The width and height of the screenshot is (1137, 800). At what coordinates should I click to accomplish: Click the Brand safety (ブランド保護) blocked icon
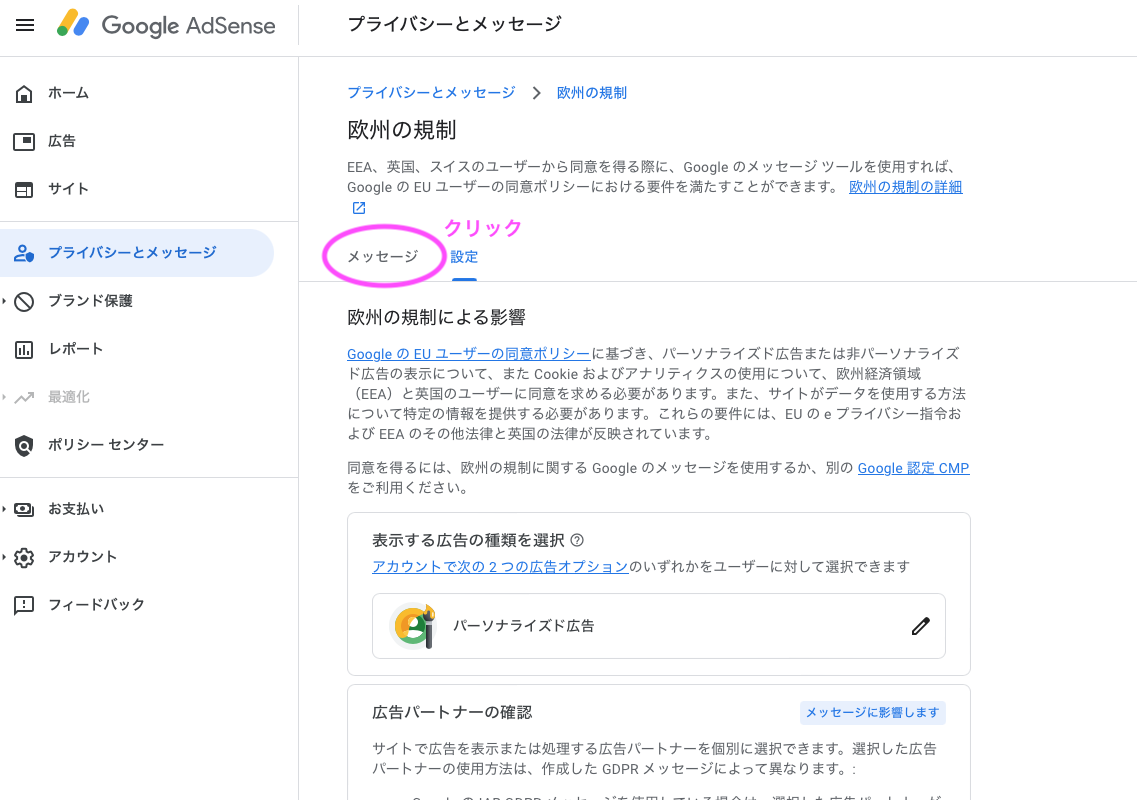(x=24, y=301)
